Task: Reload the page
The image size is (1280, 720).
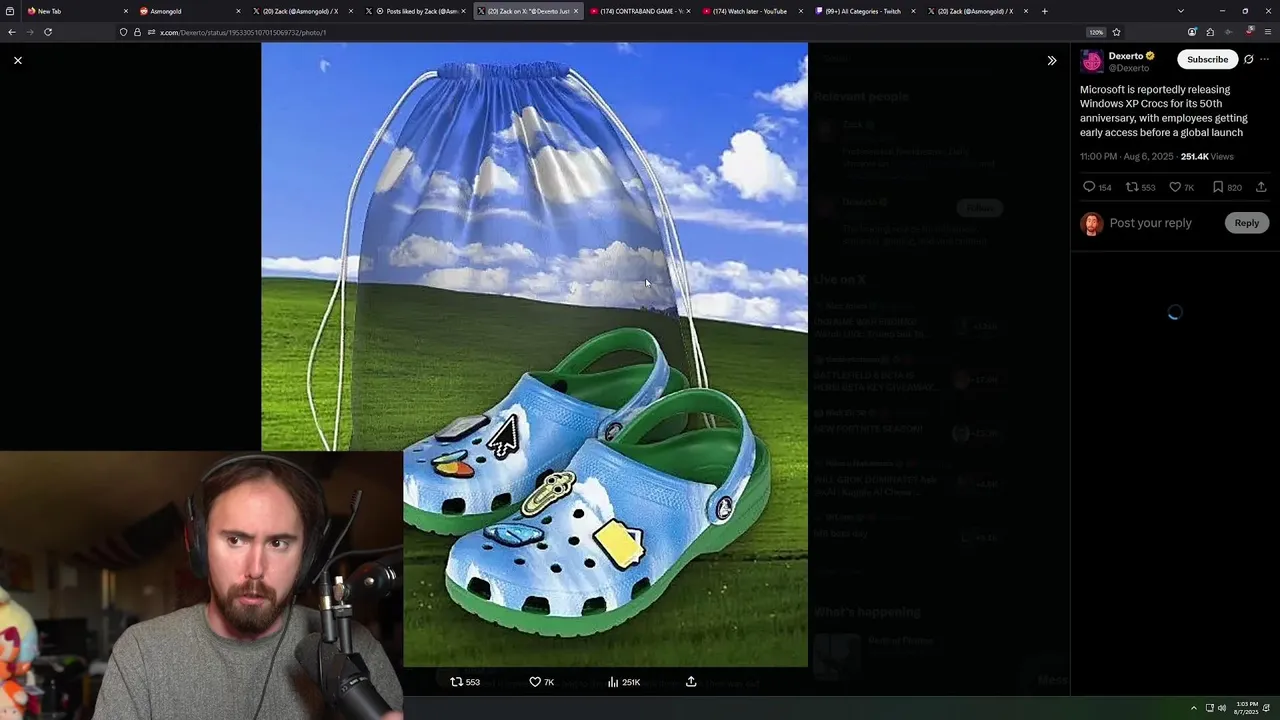Action: click(x=48, y=32)
